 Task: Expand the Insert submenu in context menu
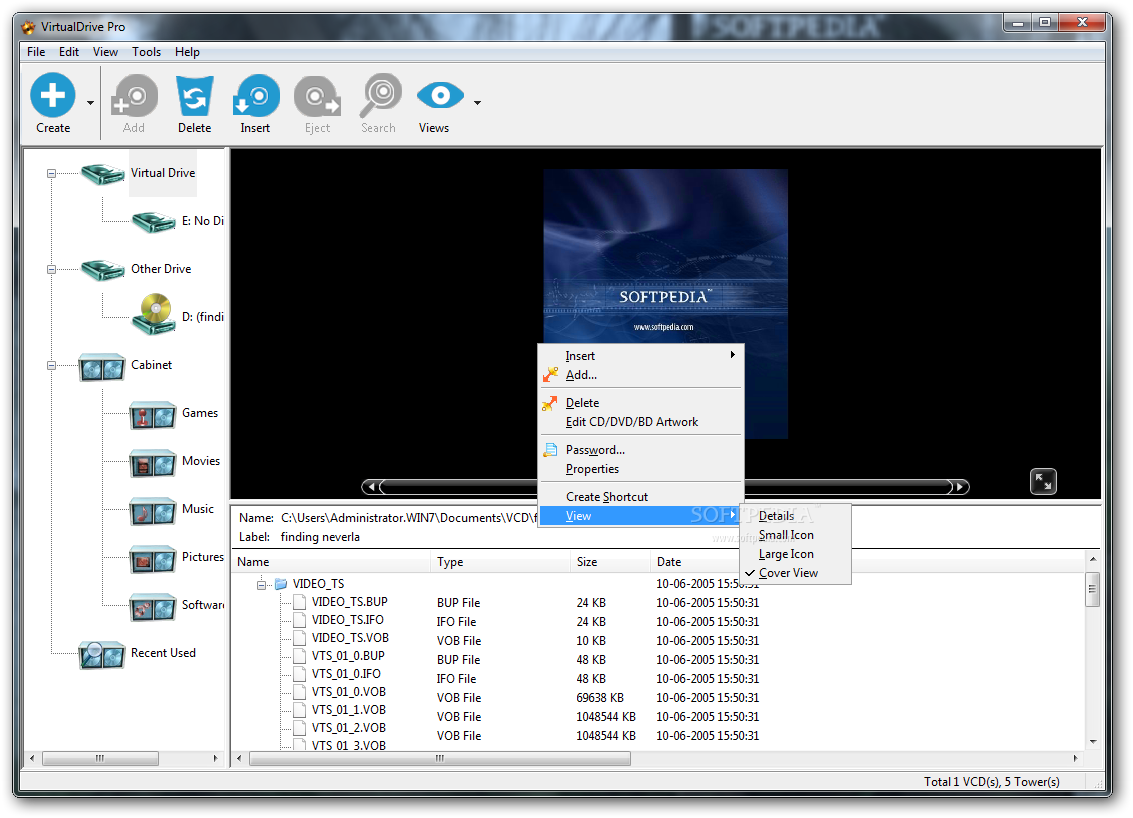[581, 355]
